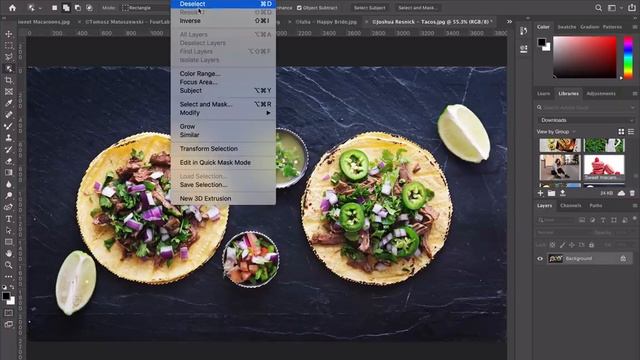Image resolution: width=640 pixels, height=360 pixels.
Task: Select the Rectangular Marquee tool
Action: coord(9,46)
